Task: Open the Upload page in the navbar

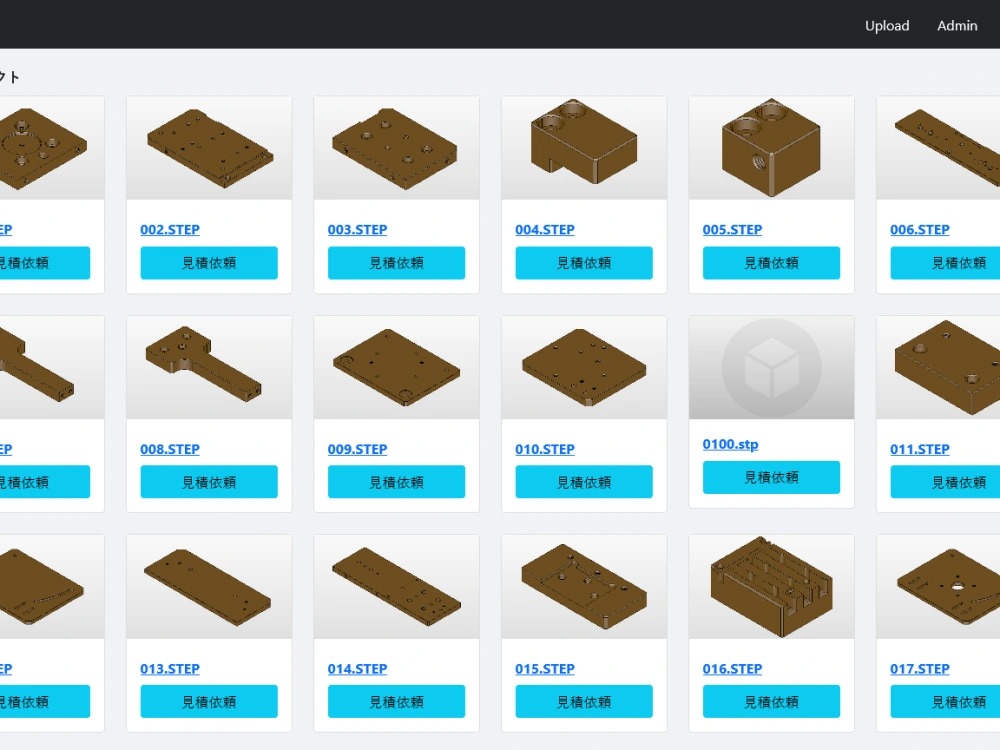Action: coord(886,26)
